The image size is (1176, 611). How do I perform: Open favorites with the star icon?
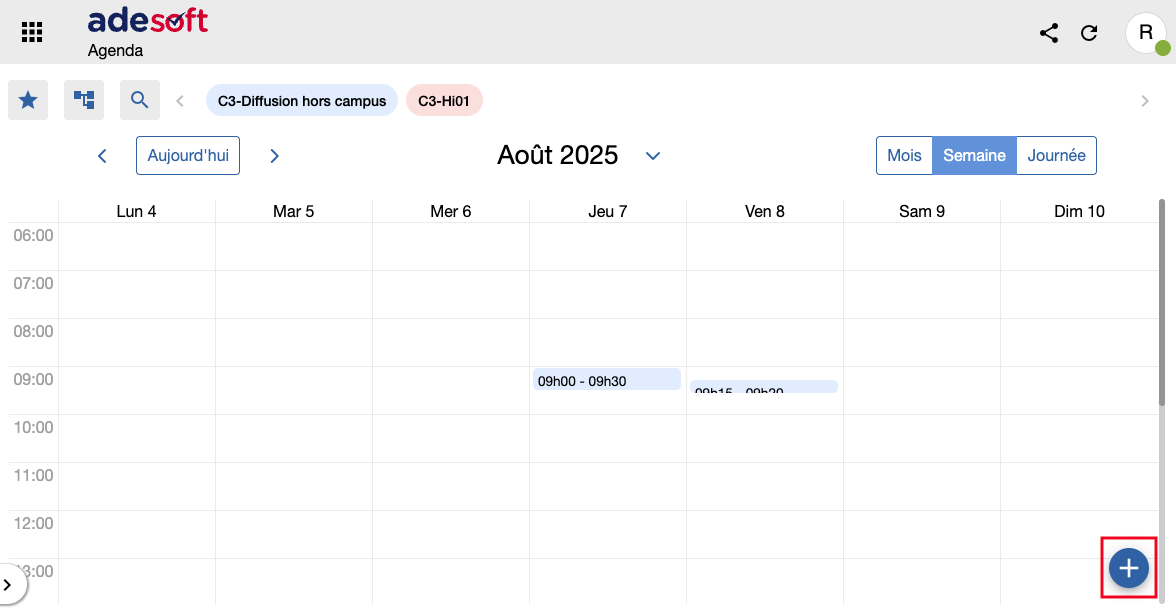tap(28, 100)
